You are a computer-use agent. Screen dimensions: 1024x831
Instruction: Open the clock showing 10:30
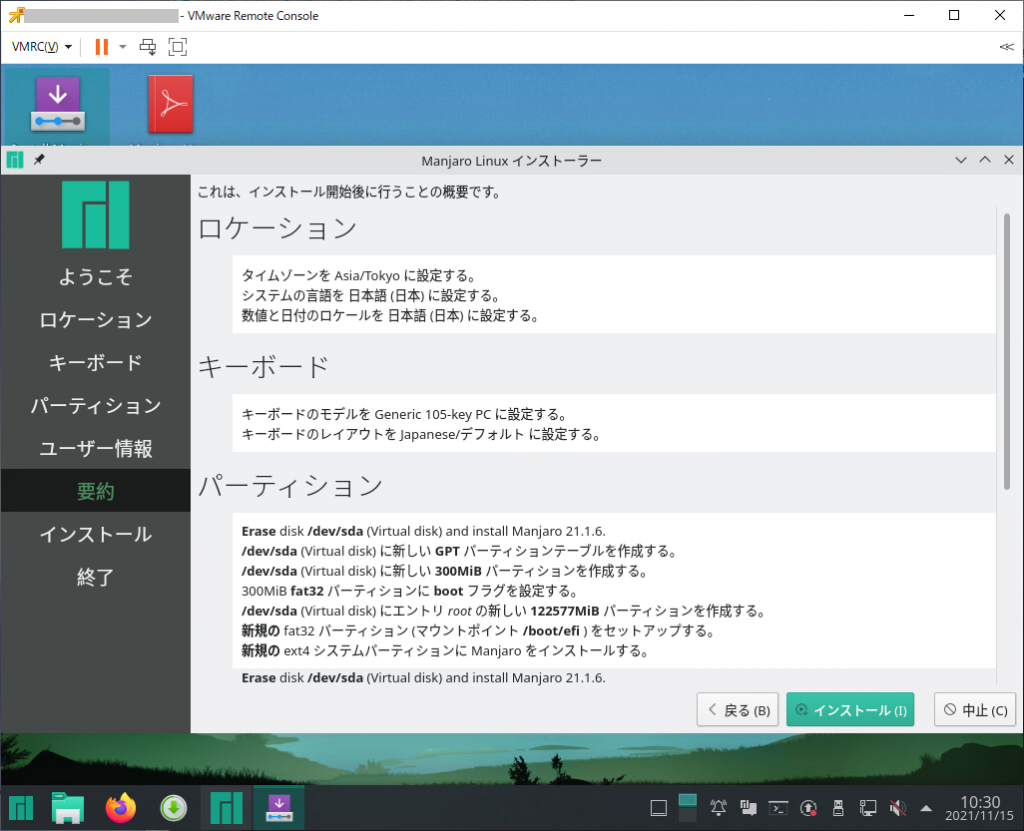pyautogui.click(x=979, y=808)
